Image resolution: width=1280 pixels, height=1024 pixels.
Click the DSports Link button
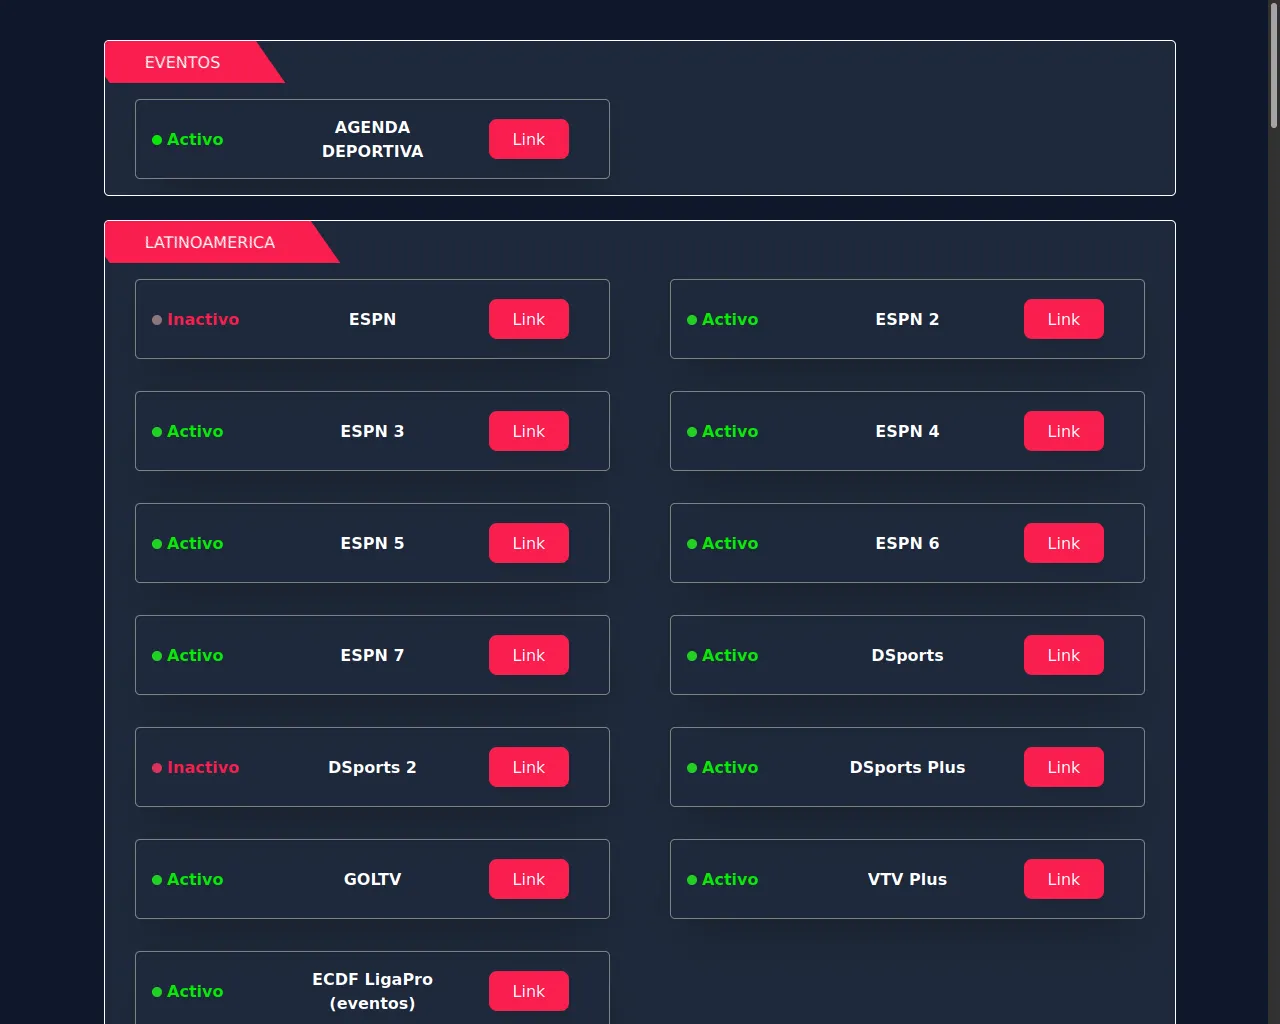click(x=1064, y=655)
